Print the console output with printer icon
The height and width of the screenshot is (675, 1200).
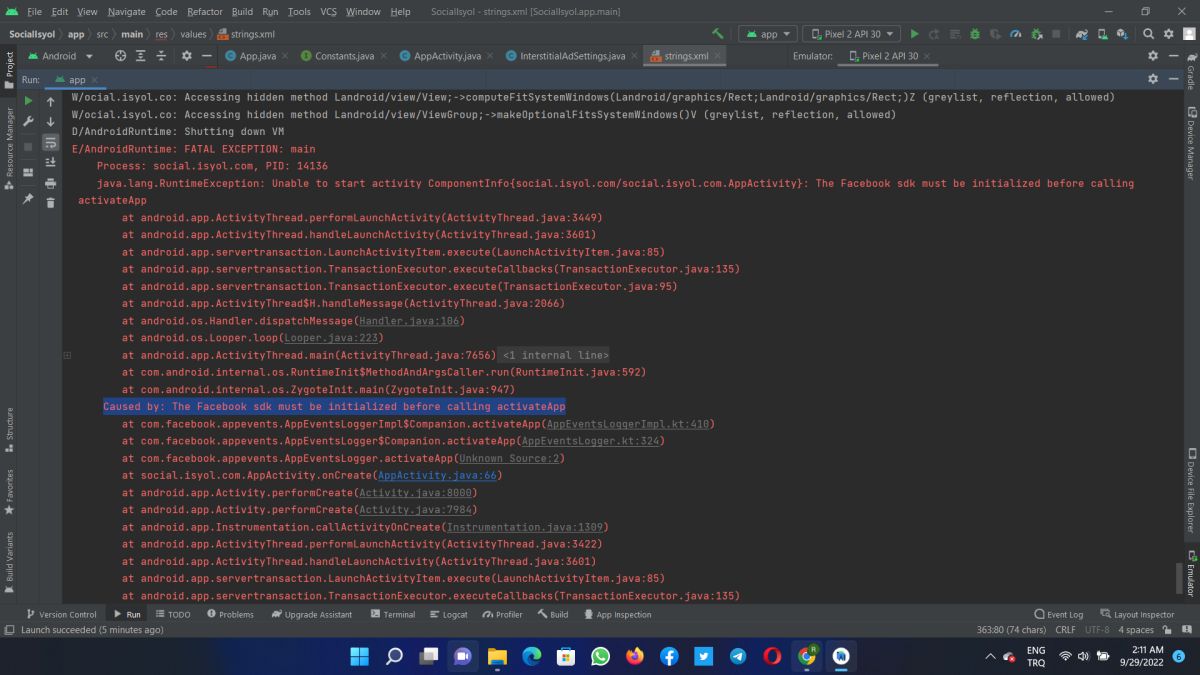(x=50, y=183)
